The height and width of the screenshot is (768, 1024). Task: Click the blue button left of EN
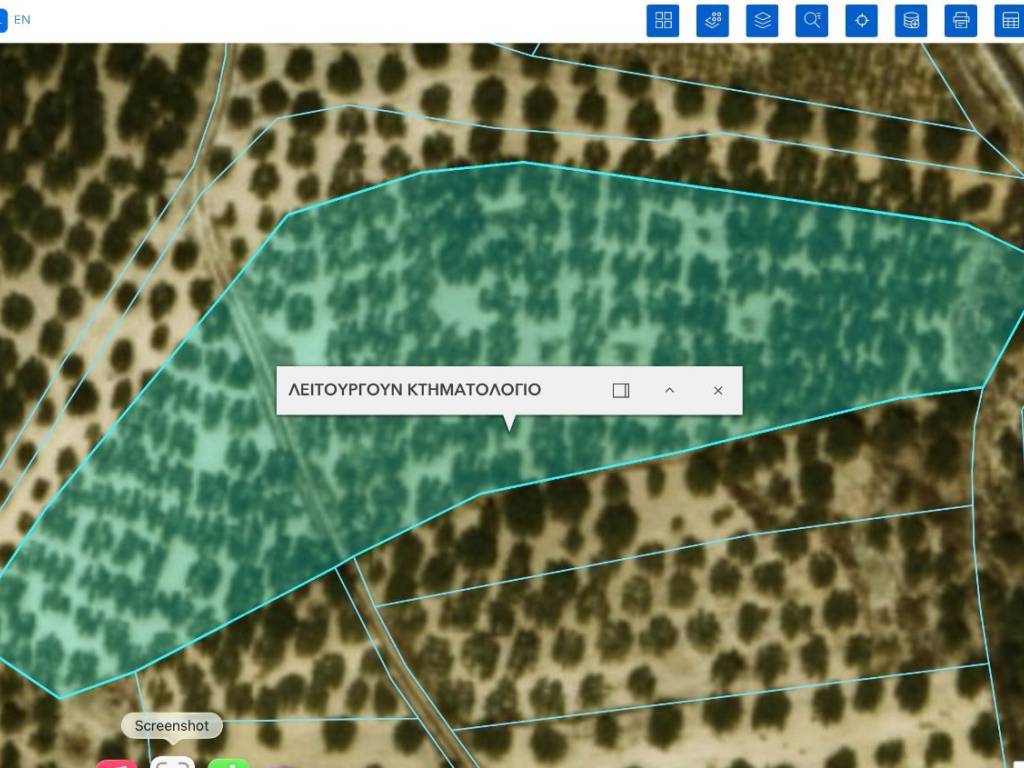pyautogui.click(x=2, y=20)
